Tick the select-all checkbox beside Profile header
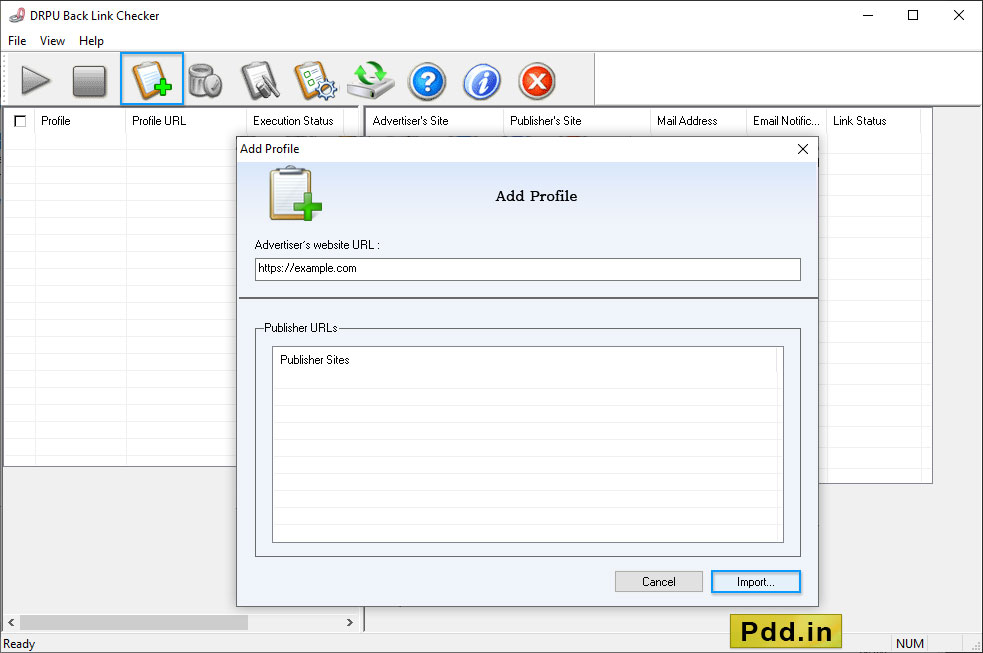This screenshot has height=653, width=983. tap(20, 121)
